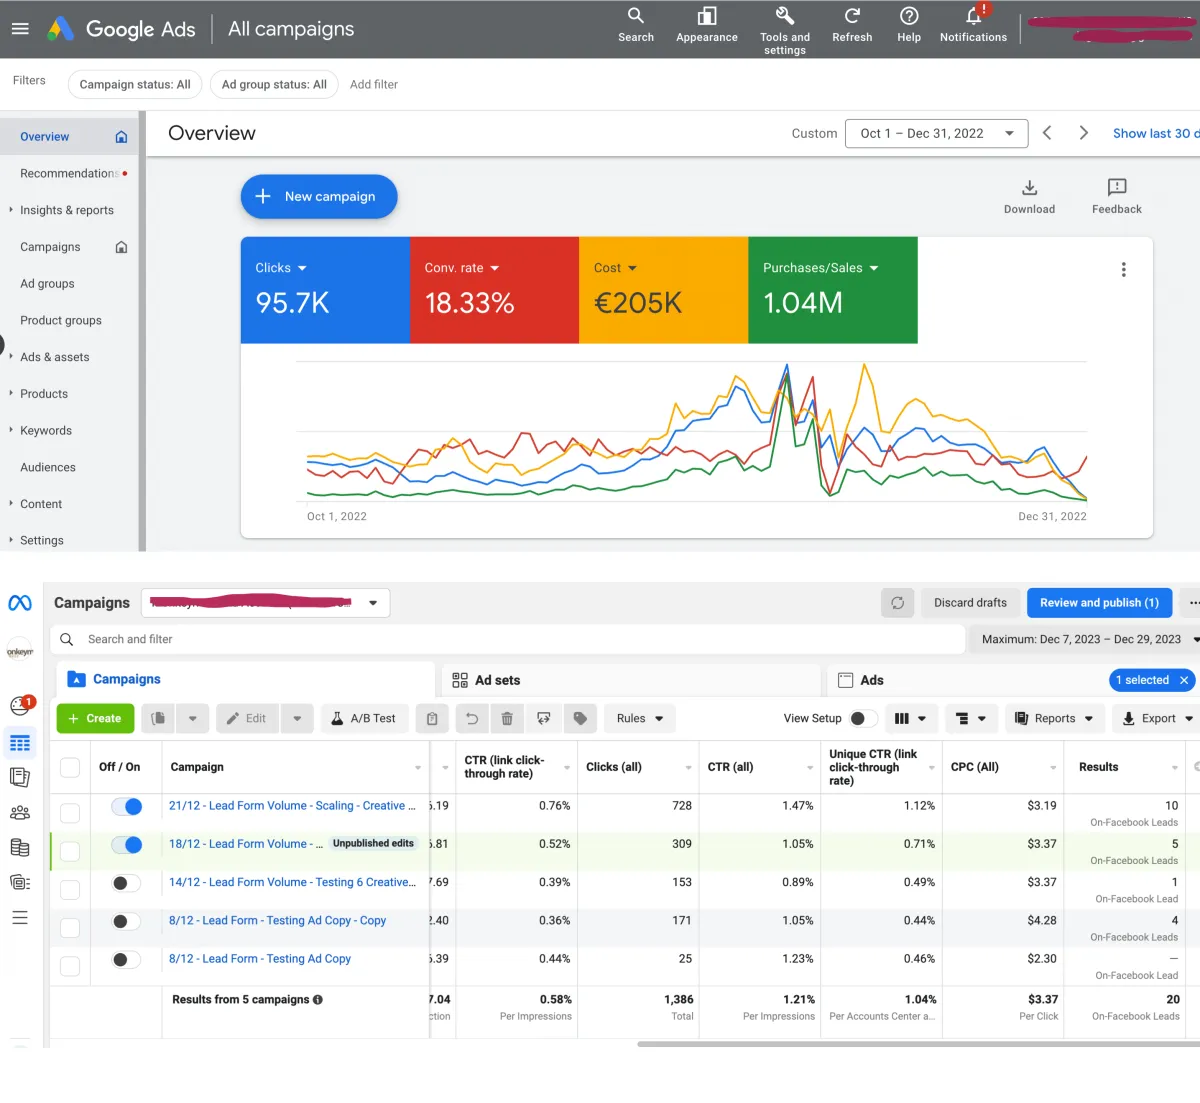Open the Reports dropdown menu
Screen dimensions: 1200x1103
pyautogui.click(x=1054, y=718)
